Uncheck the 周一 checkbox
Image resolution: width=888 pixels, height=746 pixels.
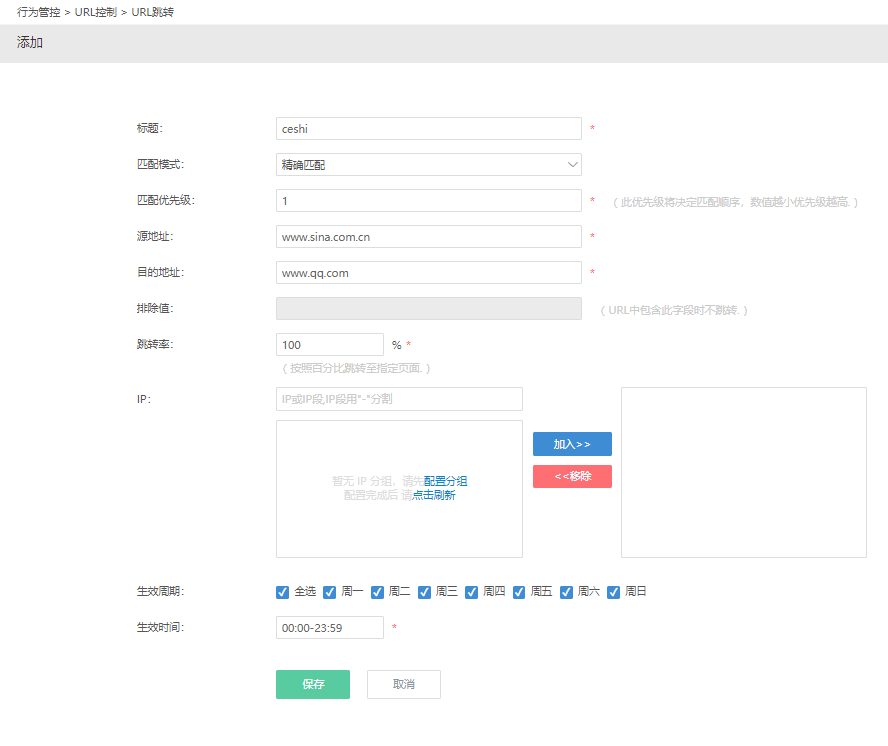(x=330, y=592)
